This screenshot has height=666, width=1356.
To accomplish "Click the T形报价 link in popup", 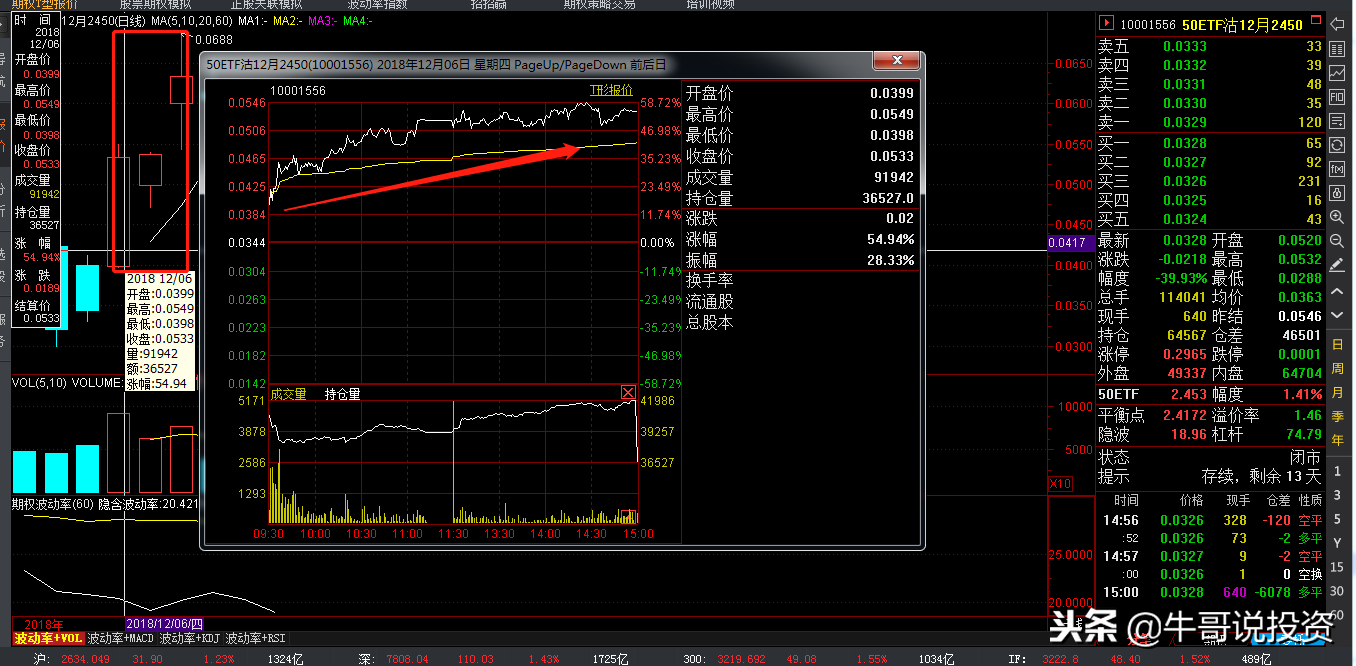I will click(610, 90).
